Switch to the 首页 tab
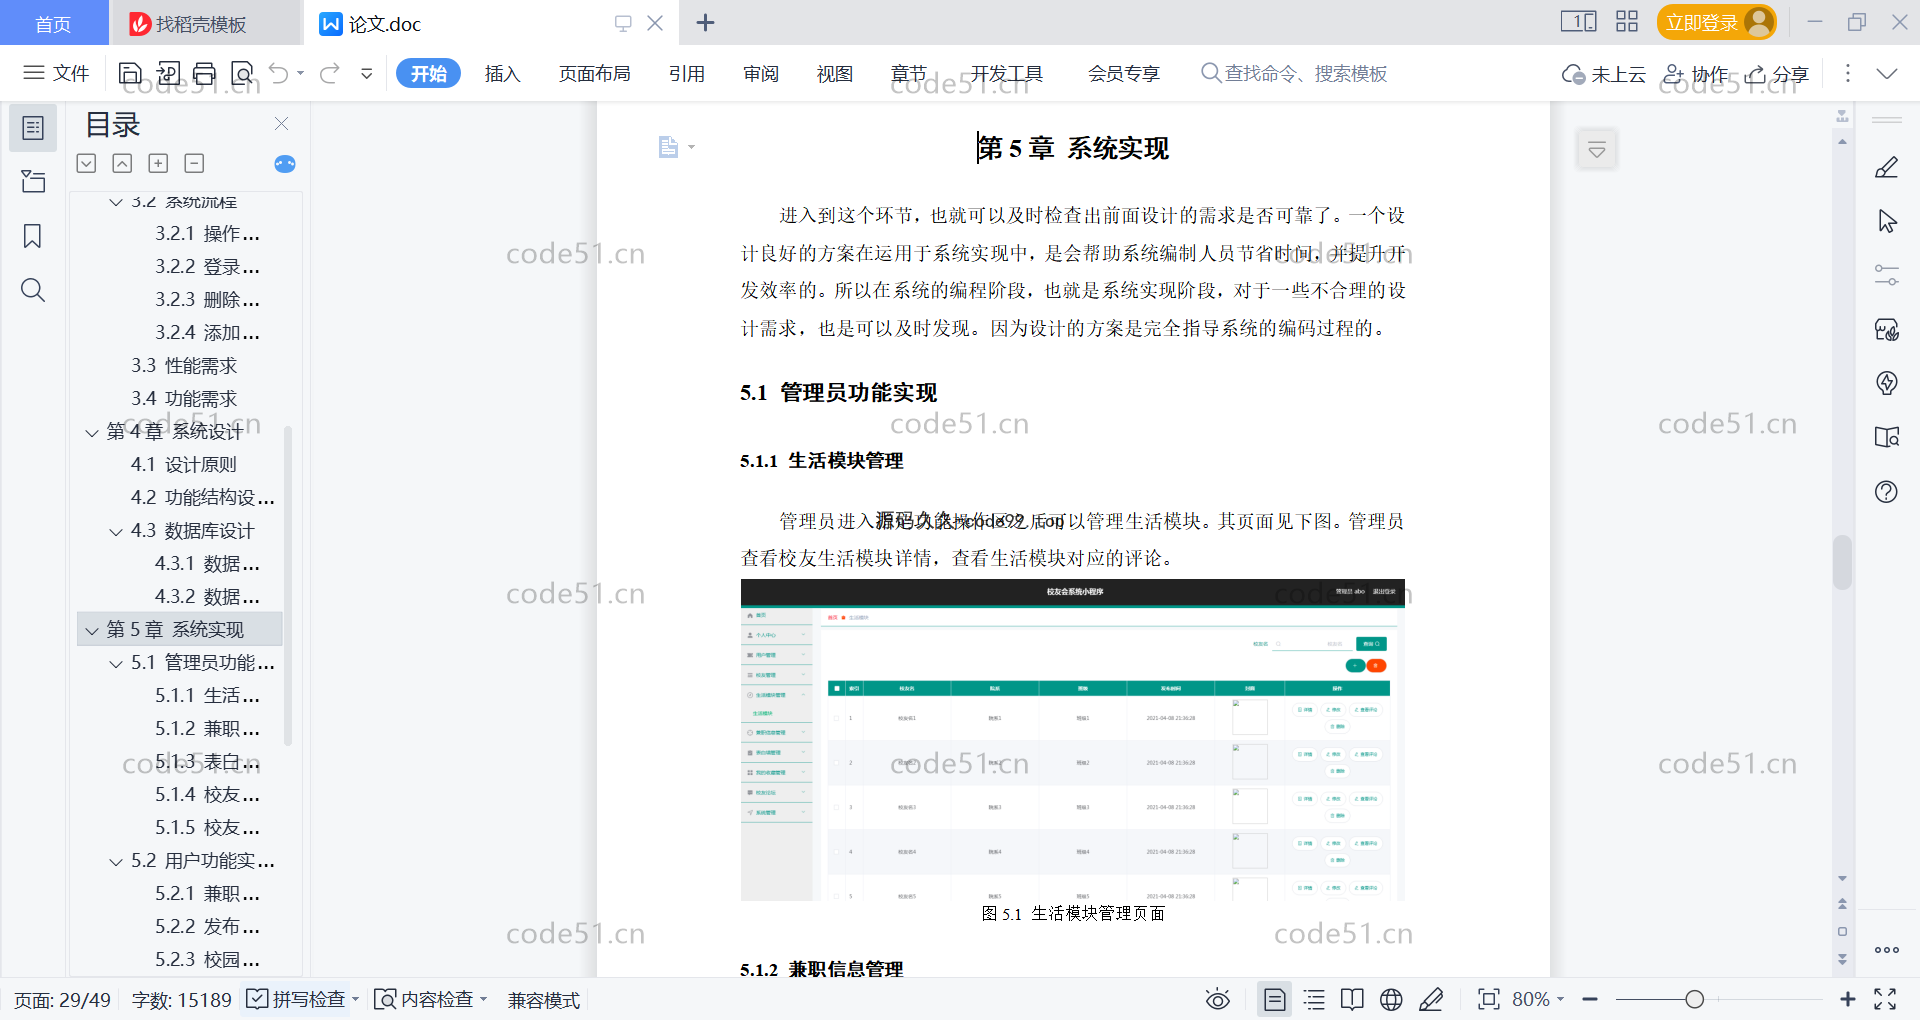Screen dimensions: 1920x1020 [x=54, y=23]
